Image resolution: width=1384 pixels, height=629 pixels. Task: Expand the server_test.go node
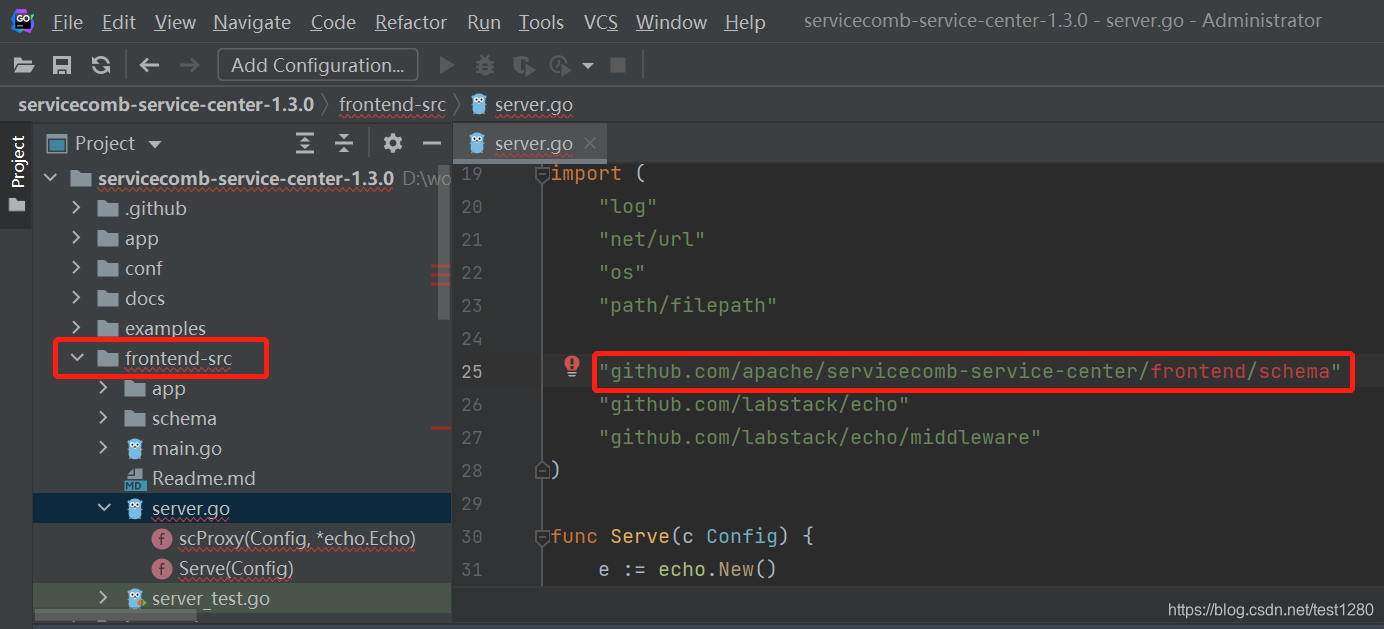[x=104, y=598]
